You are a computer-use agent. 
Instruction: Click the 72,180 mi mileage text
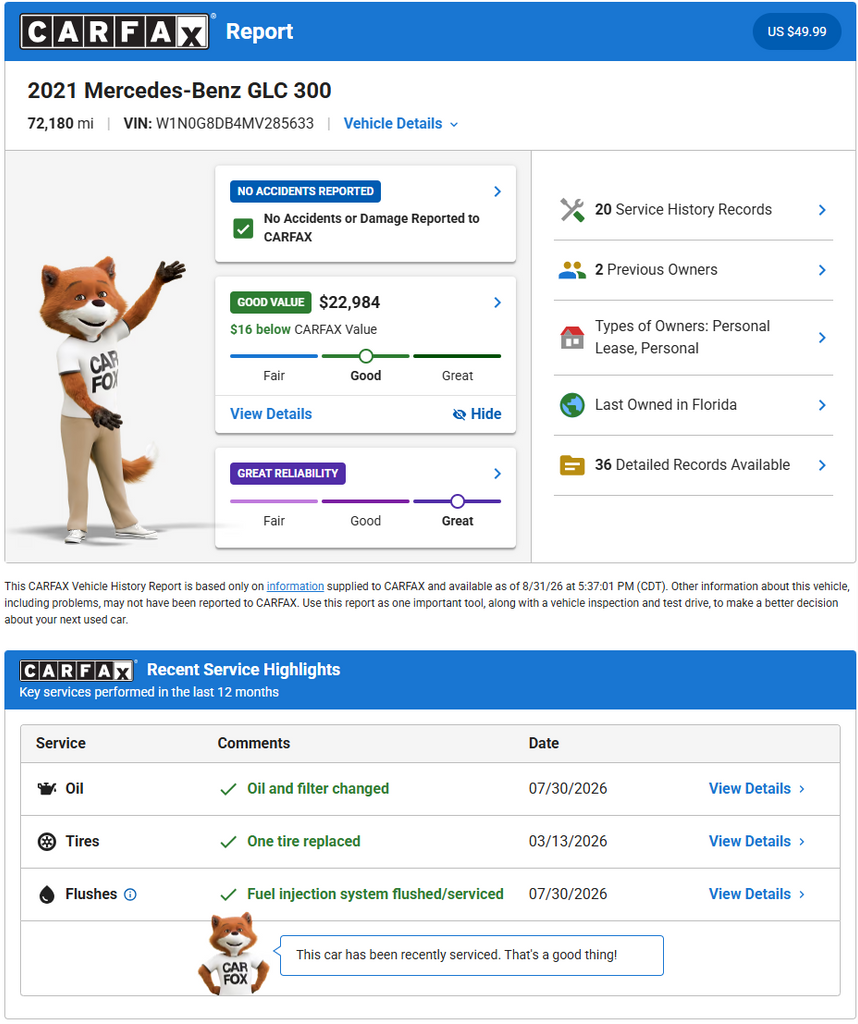60,123
